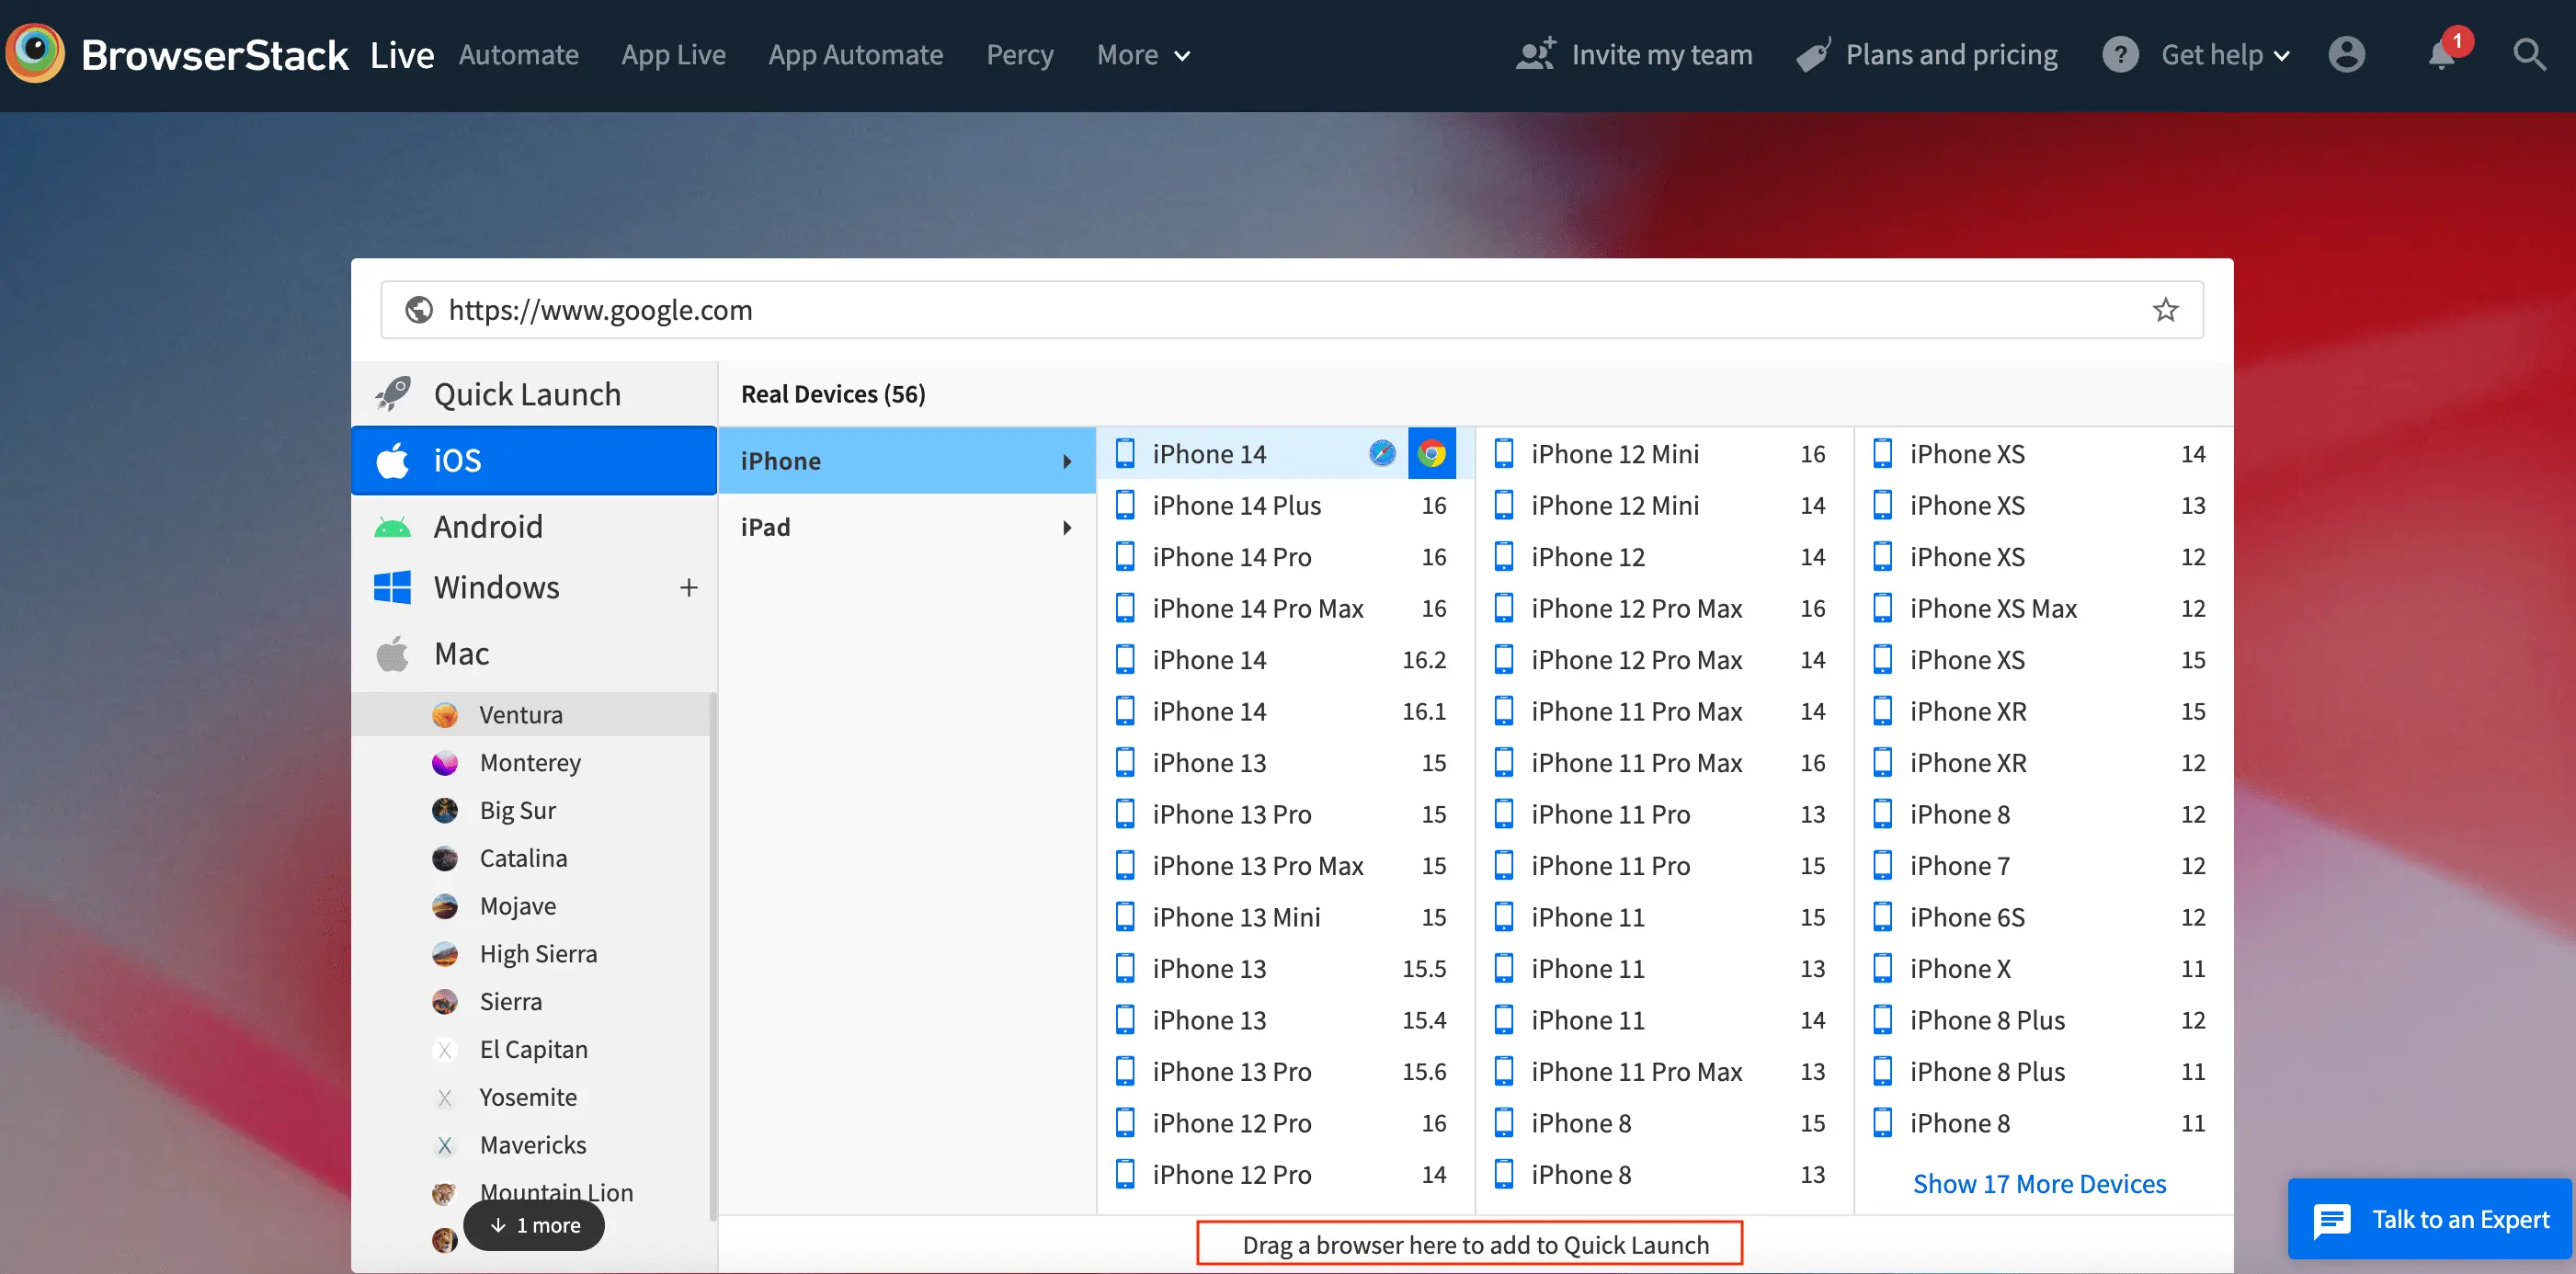Viewport: 2576px width, 1274px height.
Task: Select iPhone 12 Pro Max version 16
Action: point(1663,608)
